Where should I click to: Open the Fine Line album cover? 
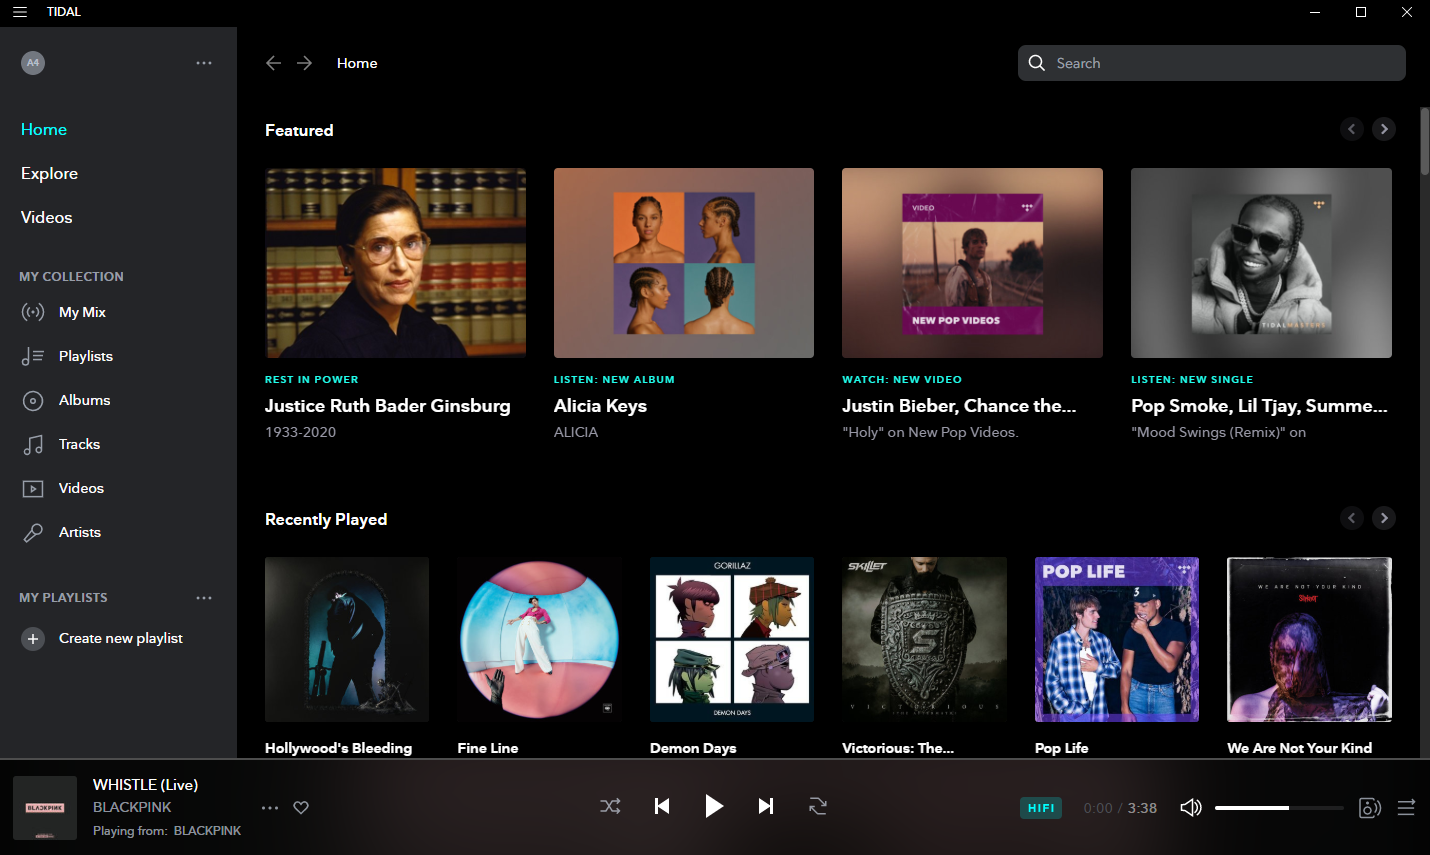click(x=539, y=640)
